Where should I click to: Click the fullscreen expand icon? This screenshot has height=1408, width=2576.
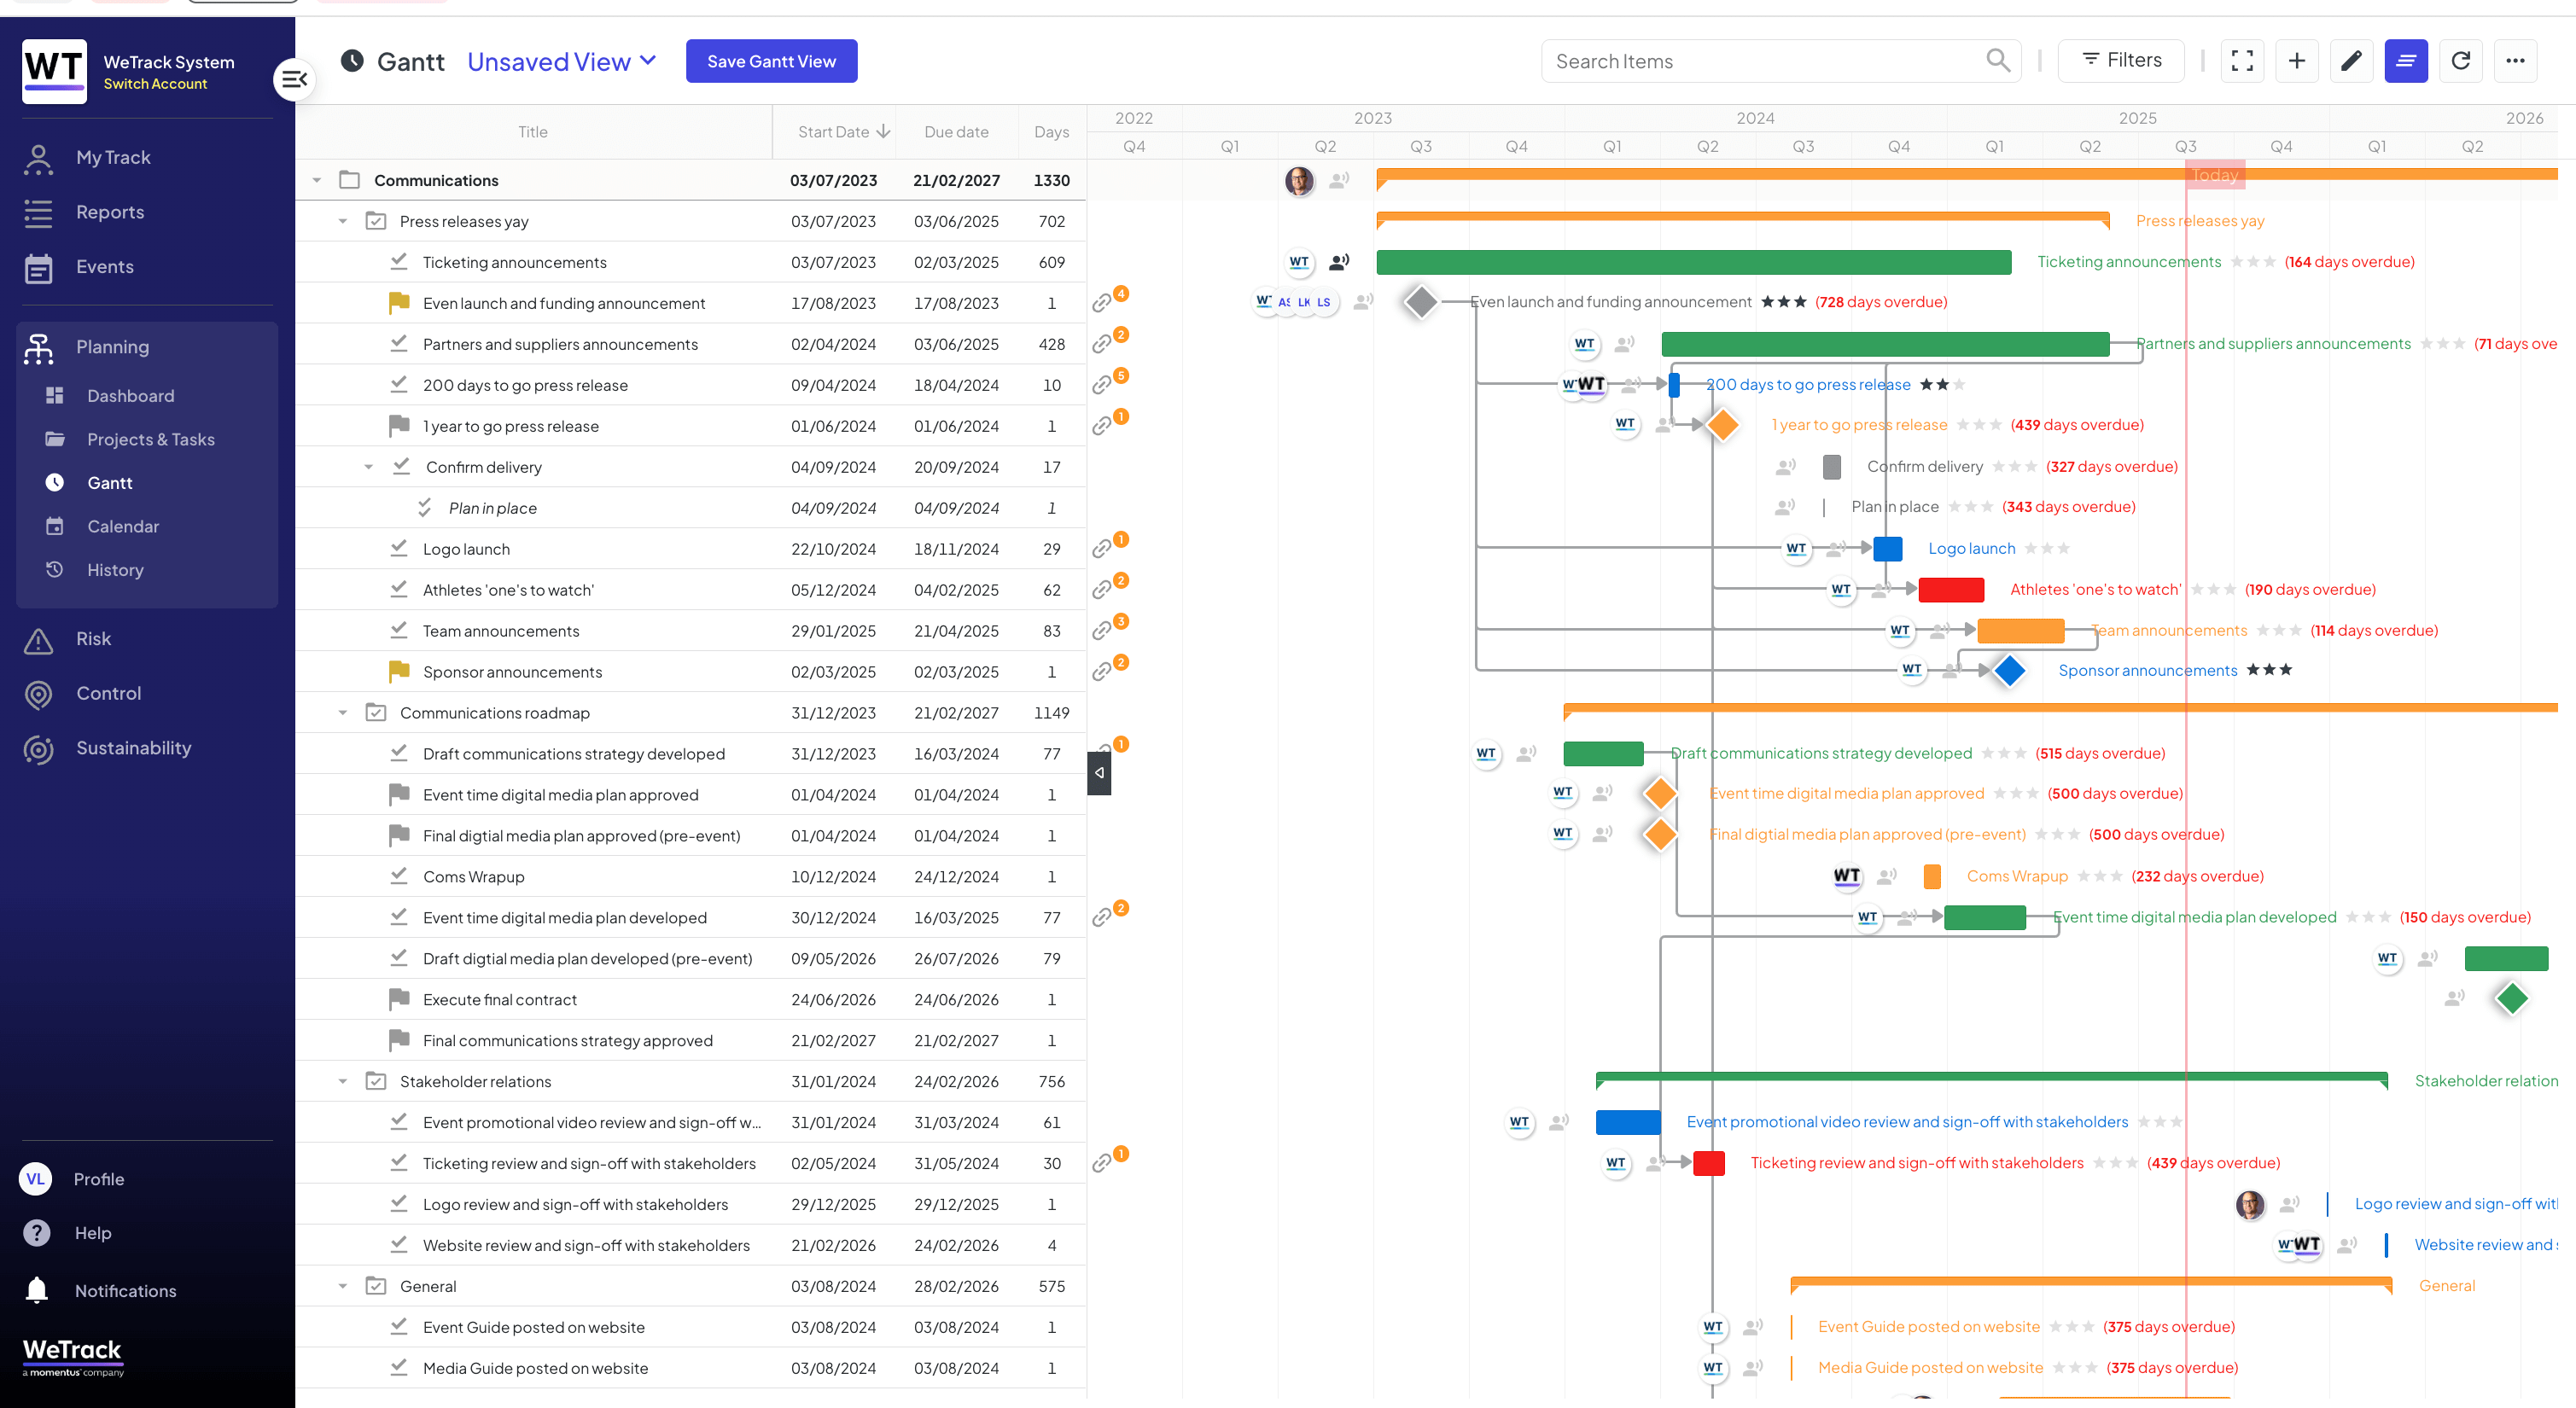(x=2242, y=61)
